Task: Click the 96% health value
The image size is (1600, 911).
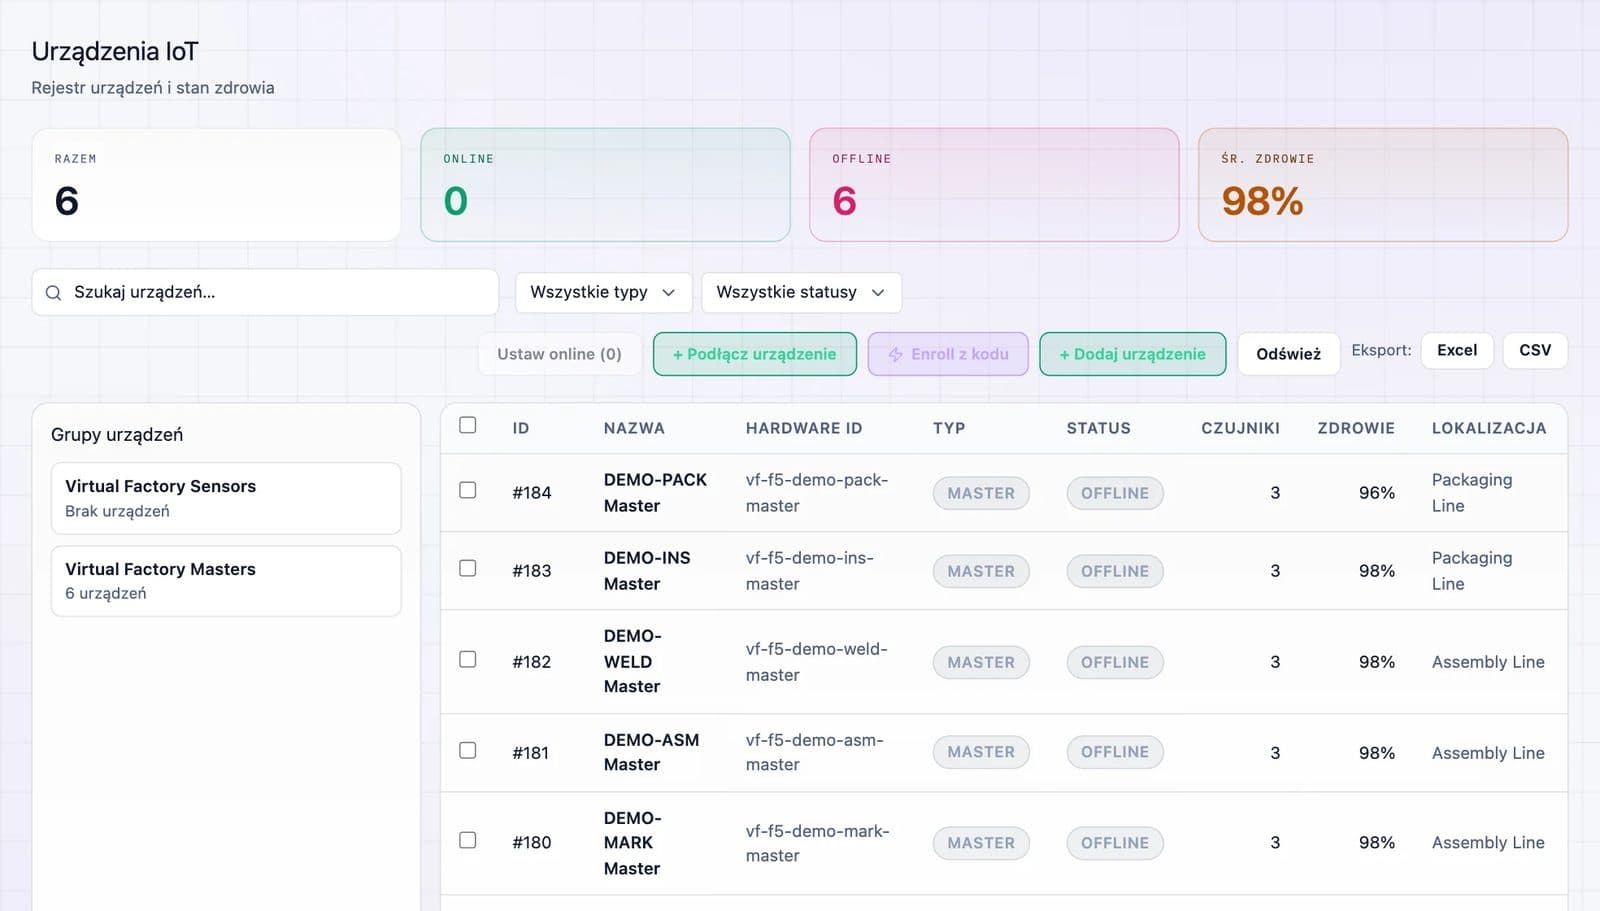Action: [1377, 493]
